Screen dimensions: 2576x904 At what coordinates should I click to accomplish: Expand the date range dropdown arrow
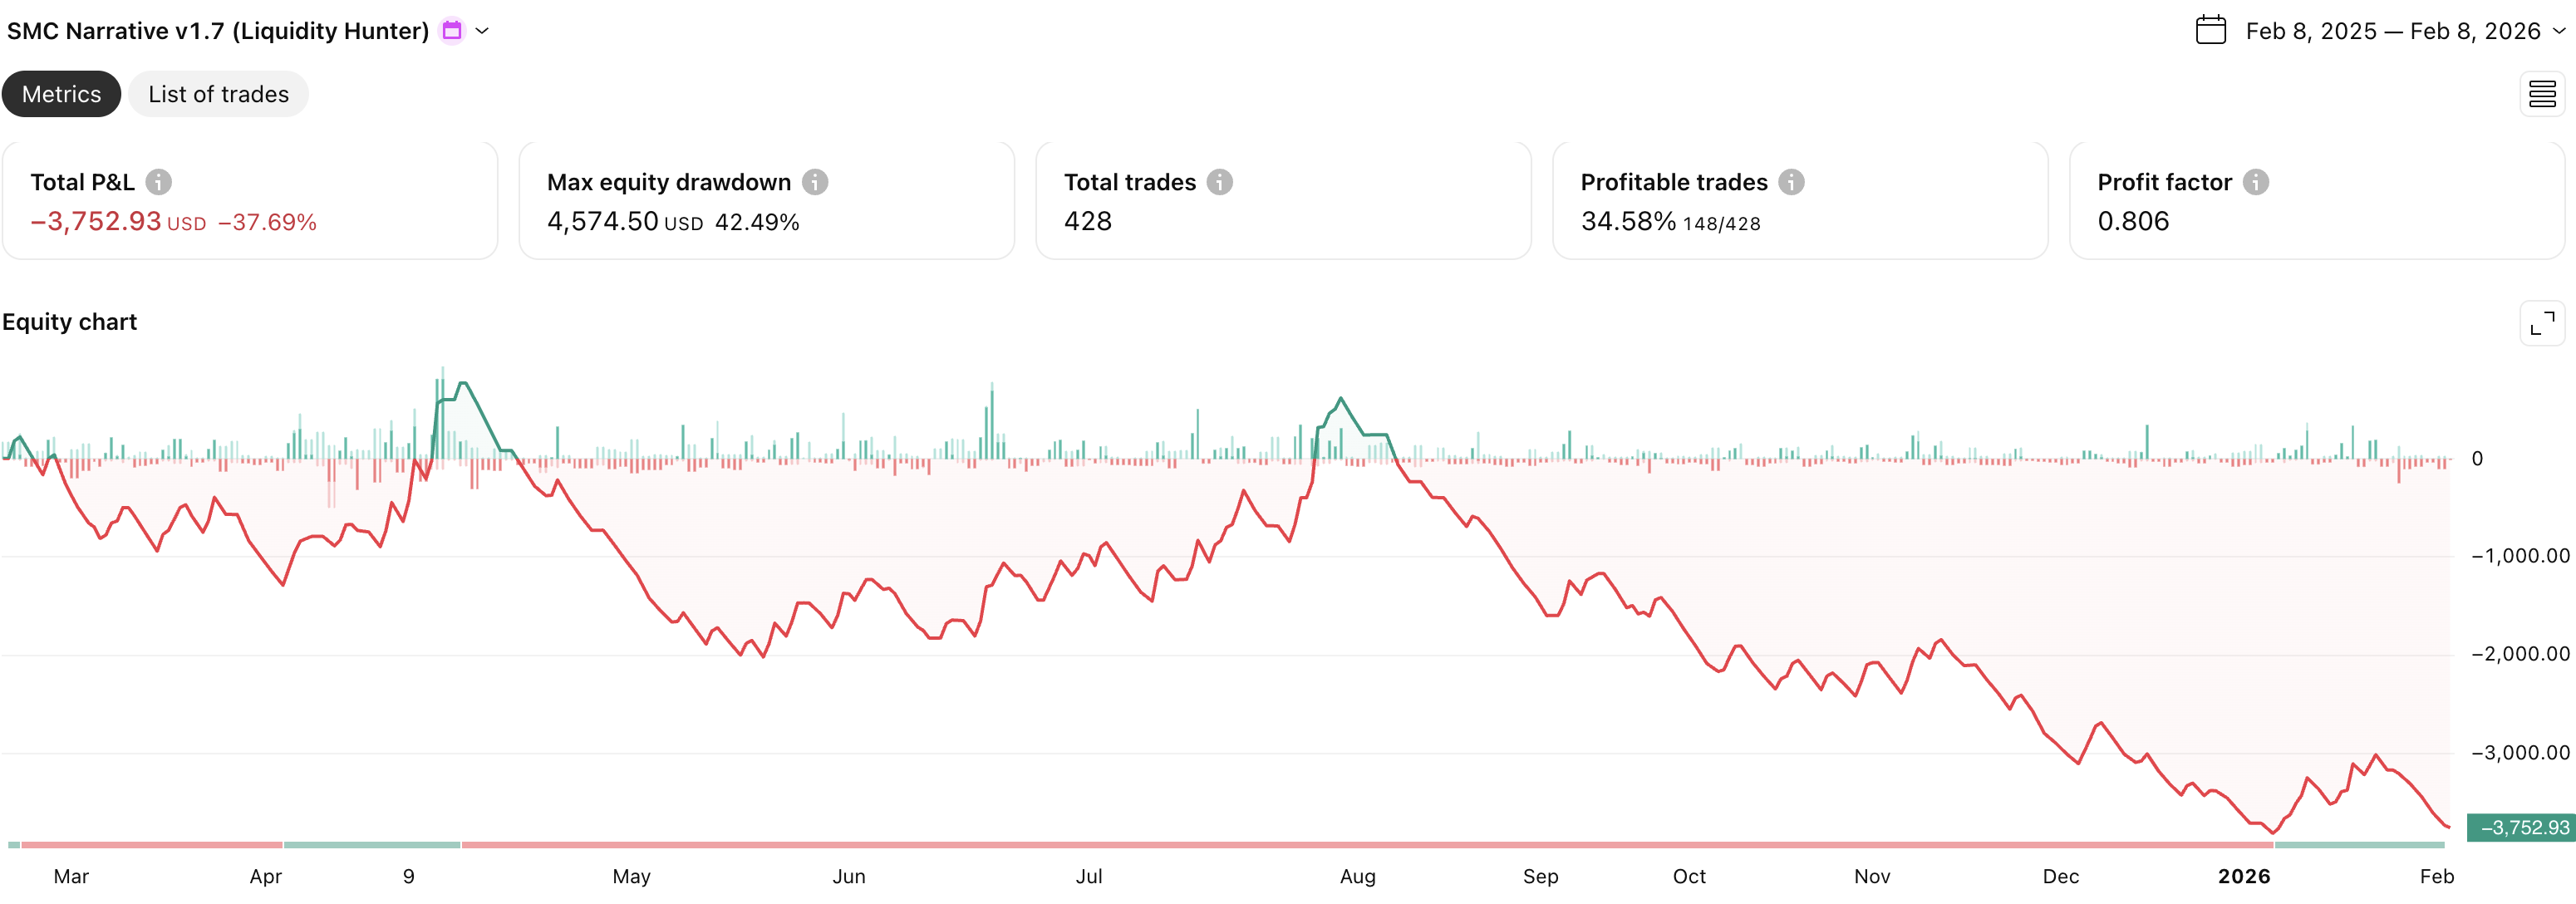tap(2559, 31)
